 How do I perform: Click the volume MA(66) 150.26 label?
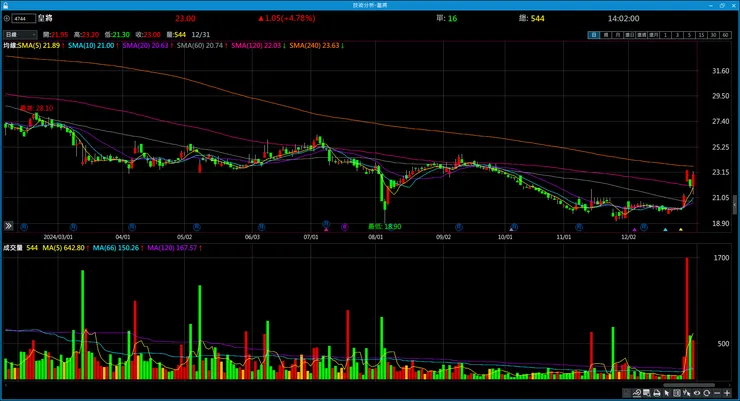(118, 248)
